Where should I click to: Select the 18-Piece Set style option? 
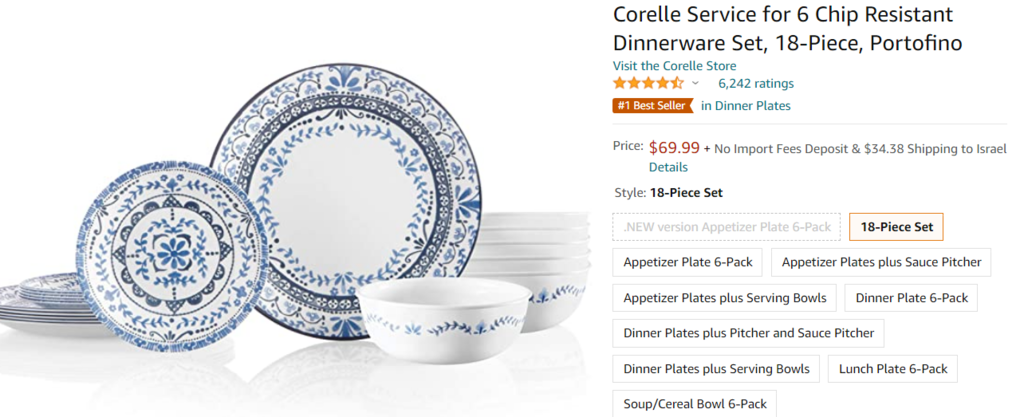click(x=896, y=227)
